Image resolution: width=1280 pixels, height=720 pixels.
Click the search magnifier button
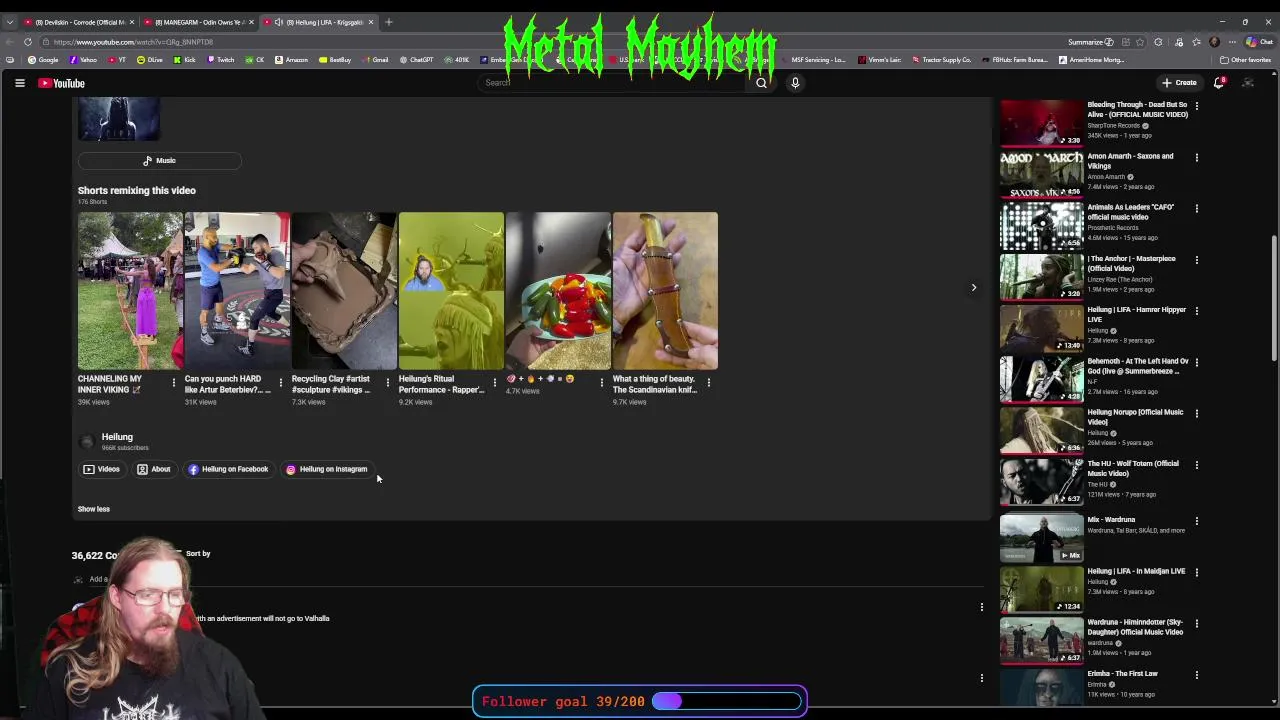[x=761, y=83]
